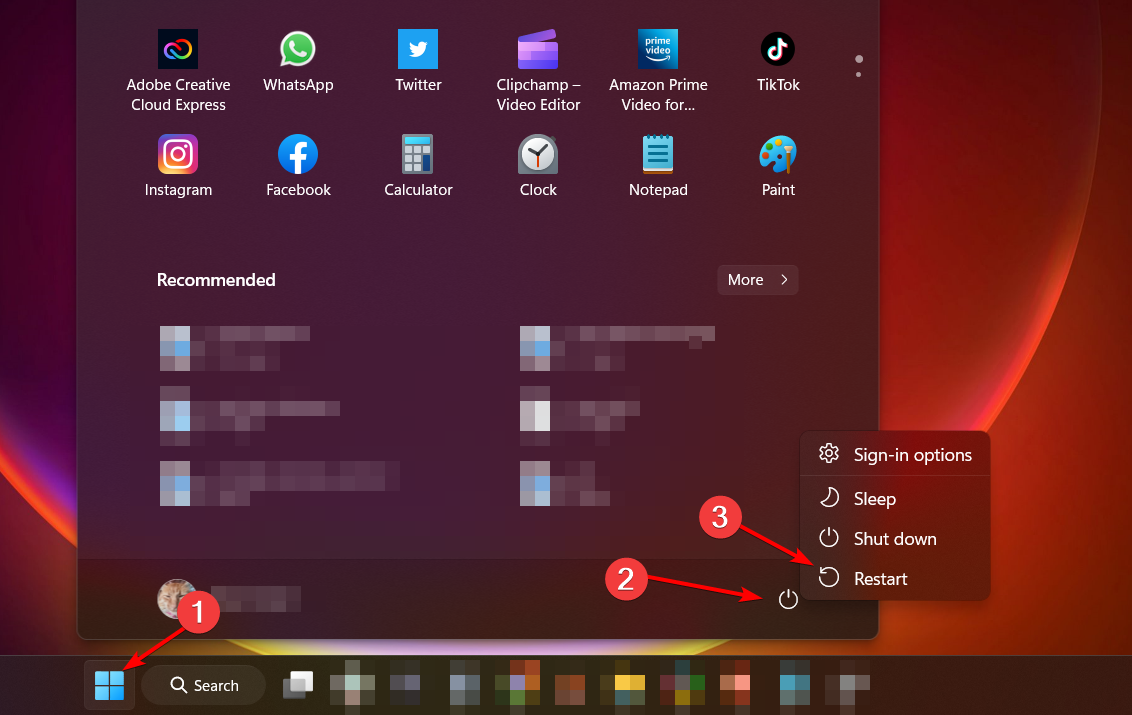Screen dimensions: 1132x715
Task: Open the TikTok app
Action: point(778,61)
